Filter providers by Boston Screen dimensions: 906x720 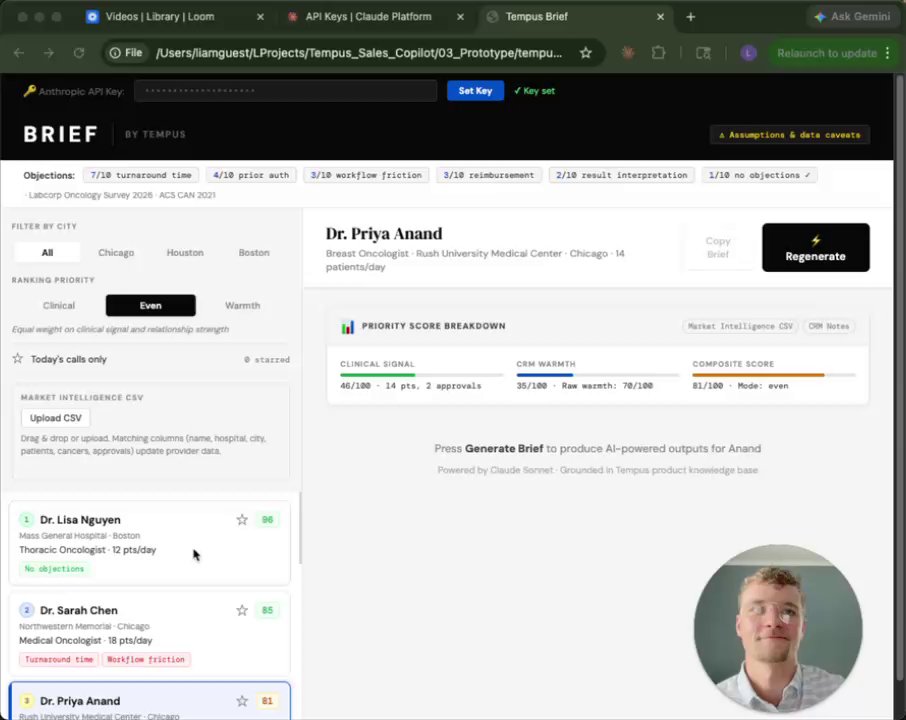pyautogui.click(x=254, y=253)
